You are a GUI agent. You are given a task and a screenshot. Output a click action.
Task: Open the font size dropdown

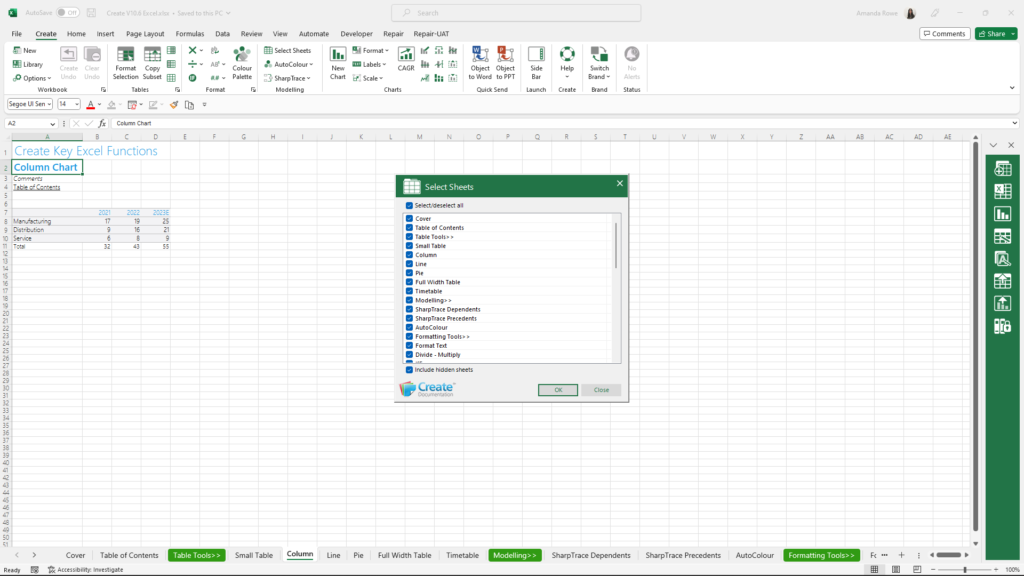click(x=76, y=104)
